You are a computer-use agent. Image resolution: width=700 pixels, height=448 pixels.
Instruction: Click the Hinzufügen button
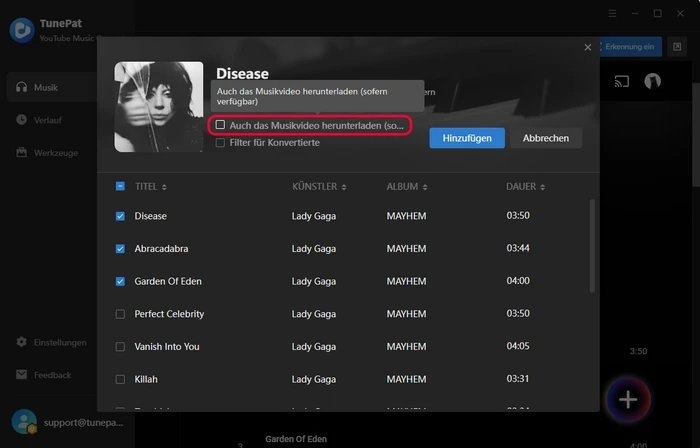467,138
